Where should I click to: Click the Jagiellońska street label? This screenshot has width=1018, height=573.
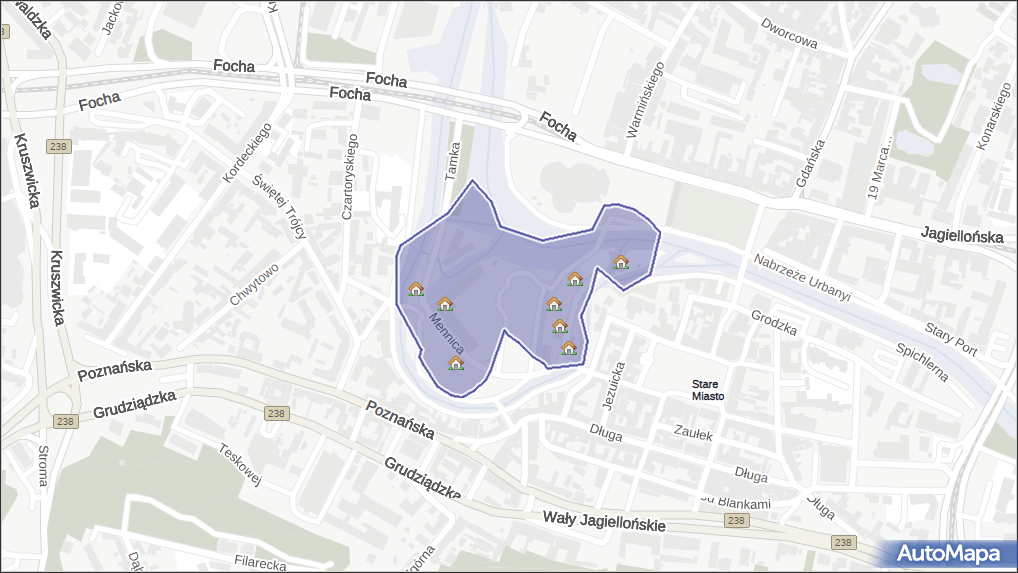[x=961, y=236]
